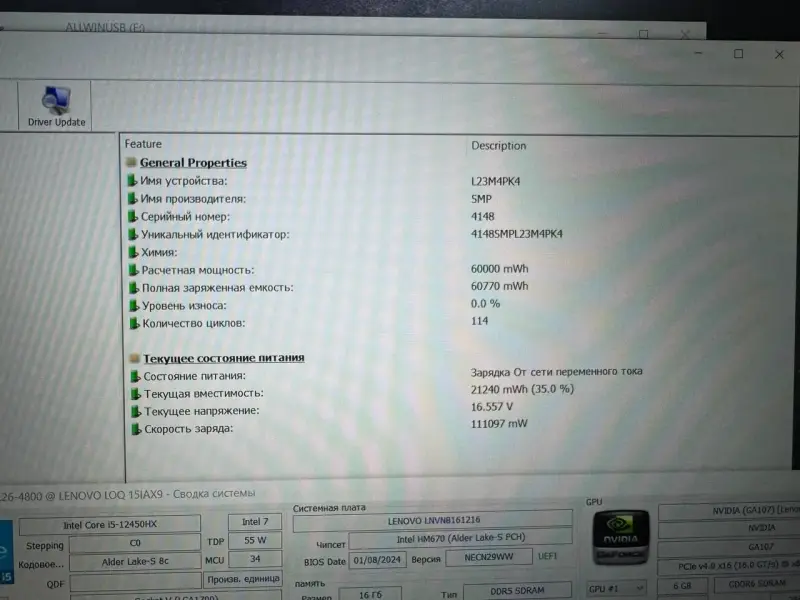Click the manufacturer value SMP
The image size is (800, 600).
[x=481, y=199]
